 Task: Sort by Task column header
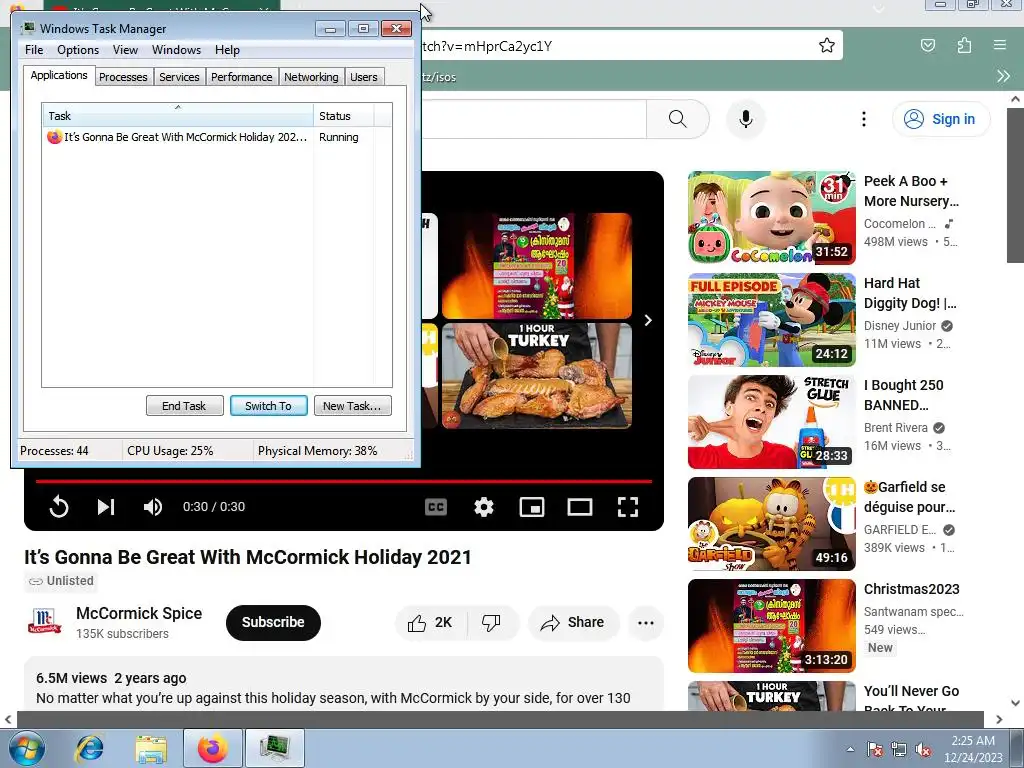[x=178, y=116]
